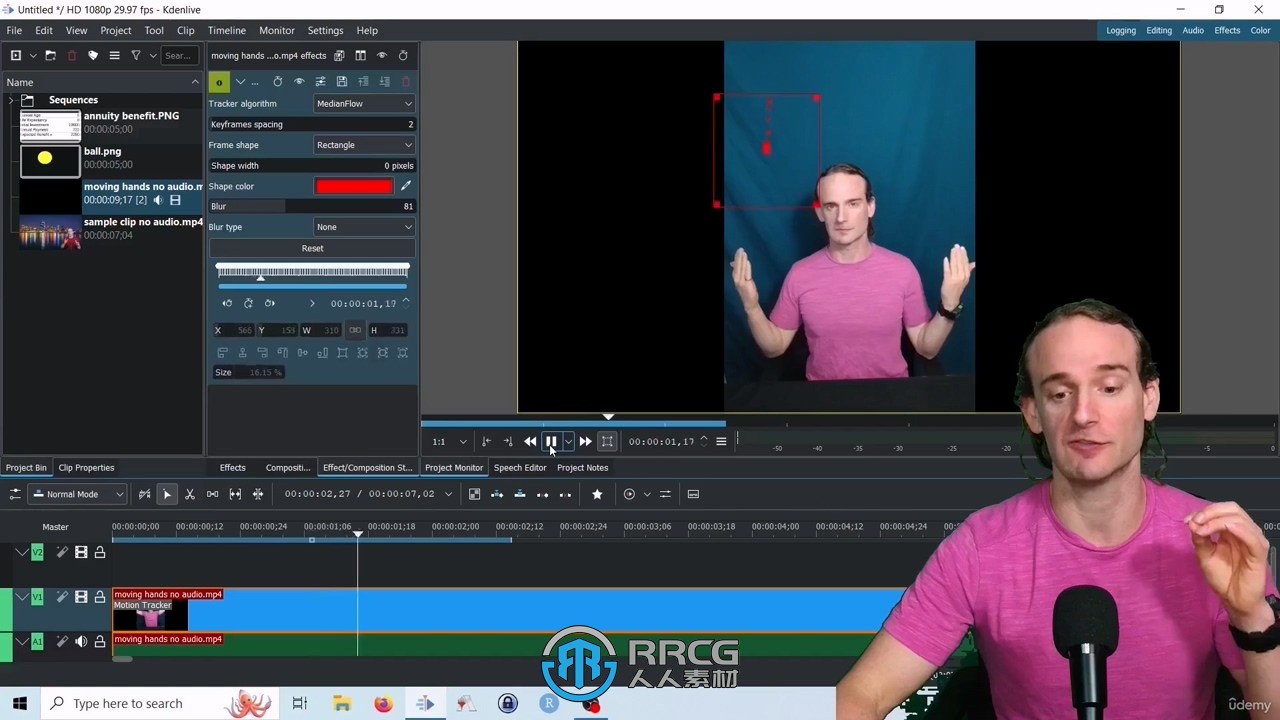Click the favorite effects star icon
This screenshot has height=720, width=1280.
[597, 494]
